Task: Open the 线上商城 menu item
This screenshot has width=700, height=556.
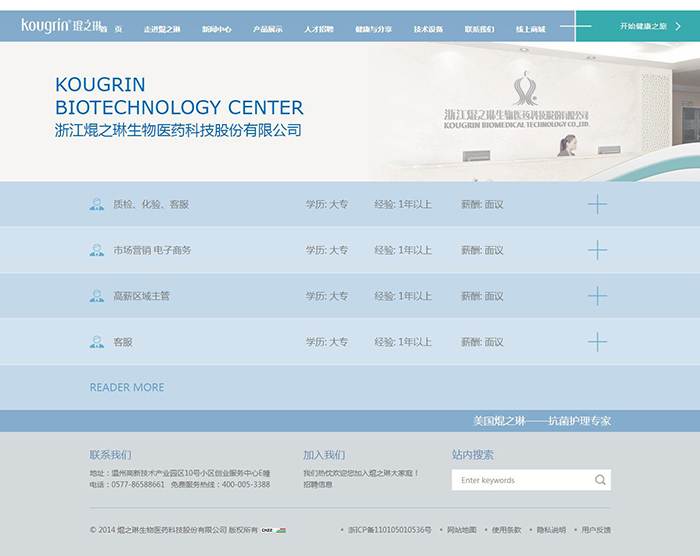Action: pos(531,29)
